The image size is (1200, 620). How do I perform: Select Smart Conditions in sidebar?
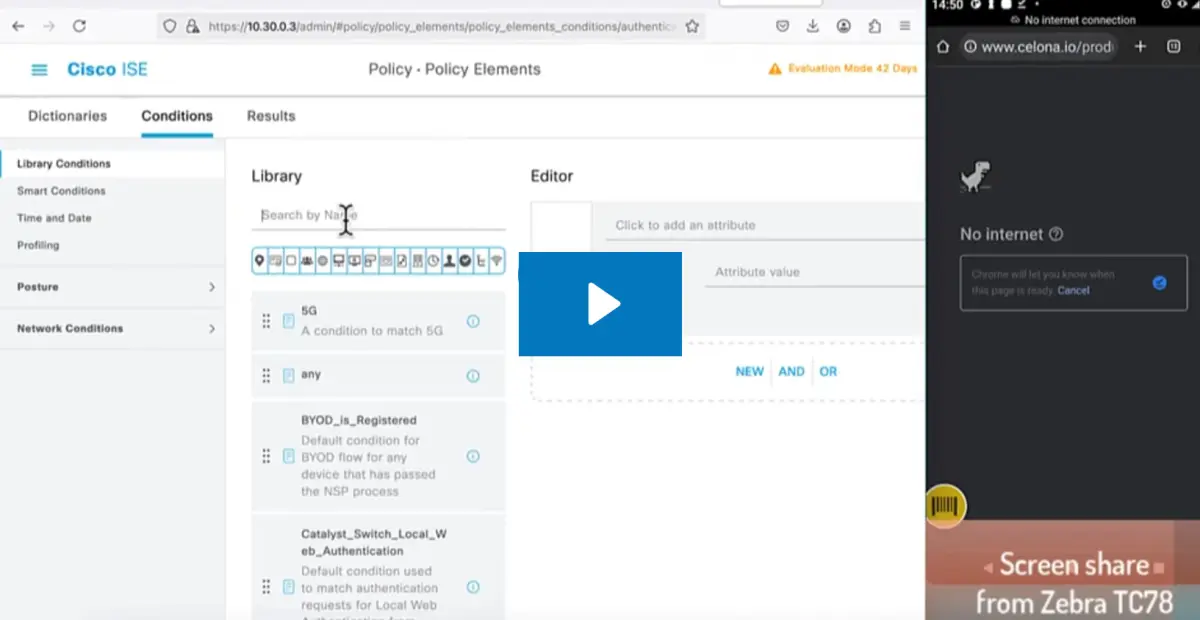coord(61,191)
